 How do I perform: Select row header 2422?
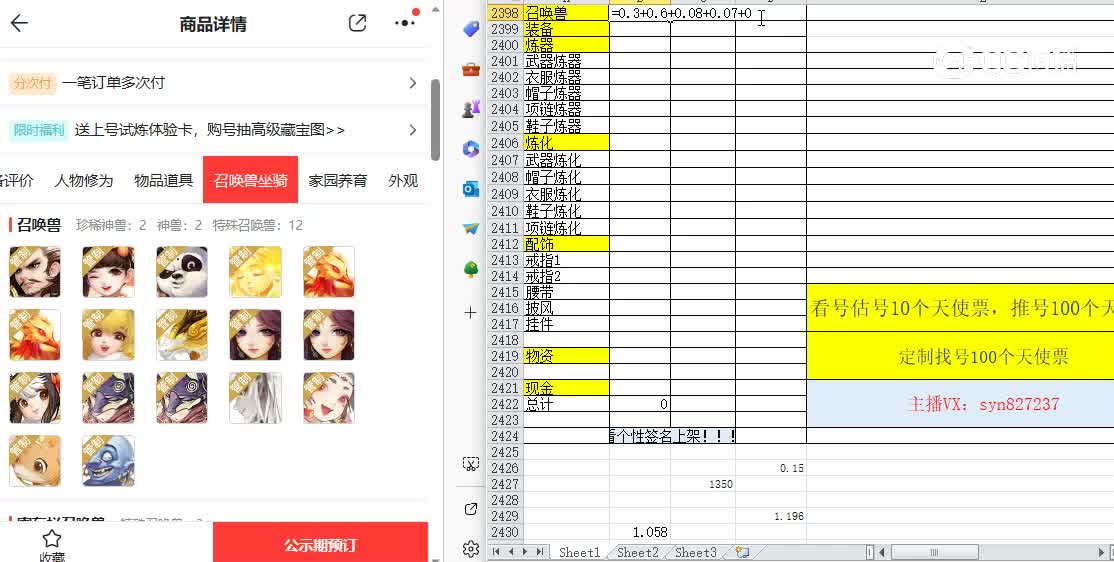(504, 404)
